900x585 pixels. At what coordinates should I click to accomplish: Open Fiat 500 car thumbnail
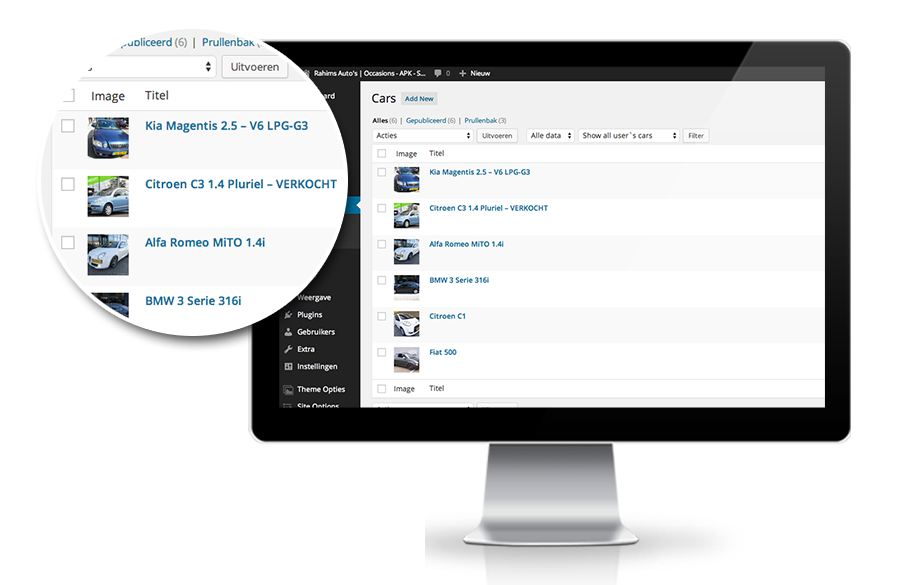[406, 360]
